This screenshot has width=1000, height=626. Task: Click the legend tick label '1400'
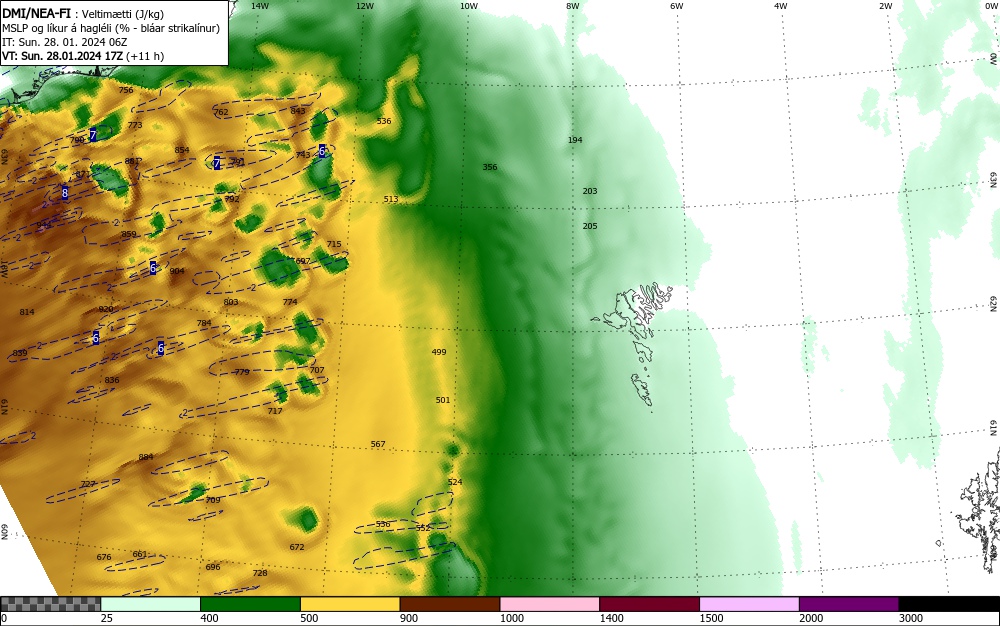coord(611,618)
